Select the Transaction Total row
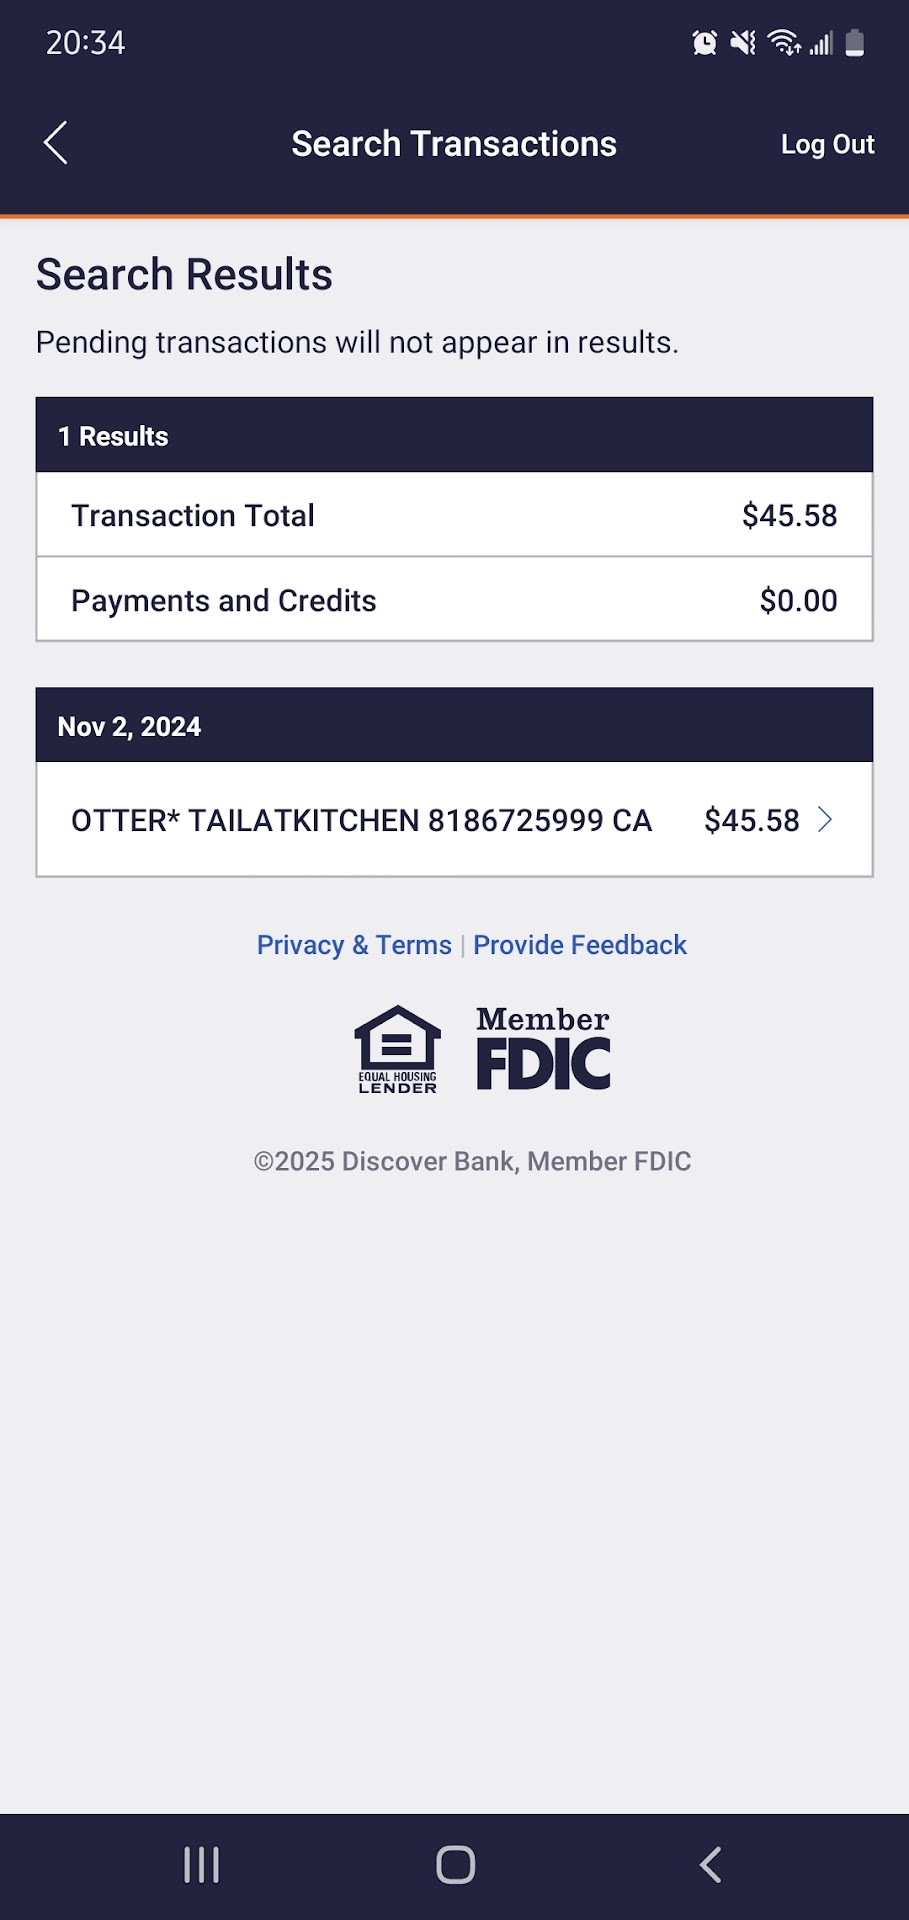This screenshot has height=1920, width=909. pyautogui.click(x=454, y=515)
